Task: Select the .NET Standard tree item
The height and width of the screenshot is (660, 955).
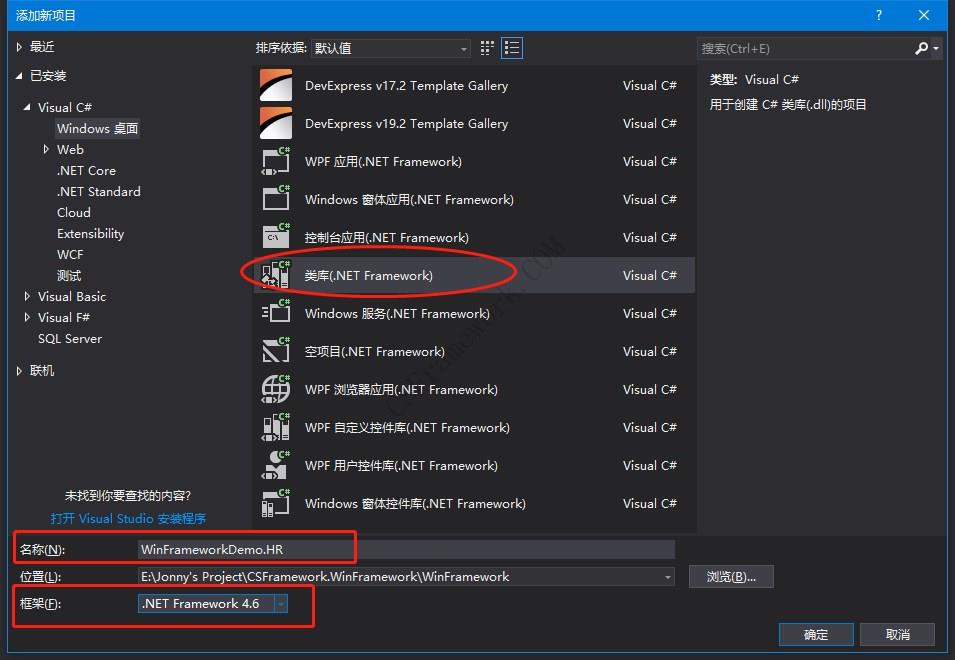Action: (x=98, y=191)
